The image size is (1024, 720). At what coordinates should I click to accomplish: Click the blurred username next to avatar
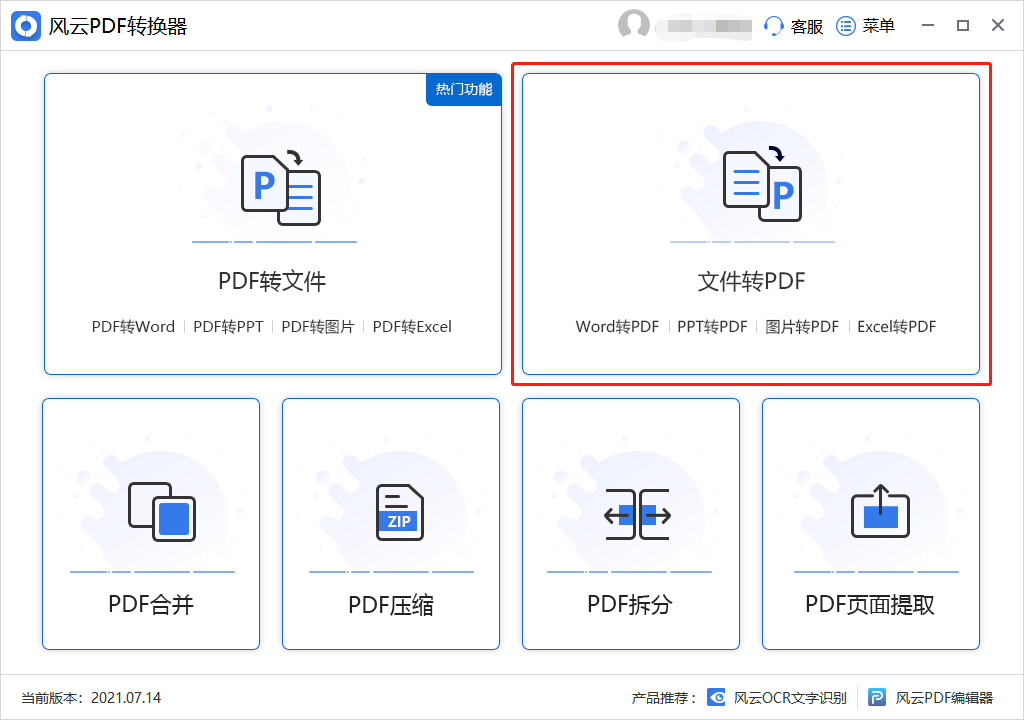(704, 27)
